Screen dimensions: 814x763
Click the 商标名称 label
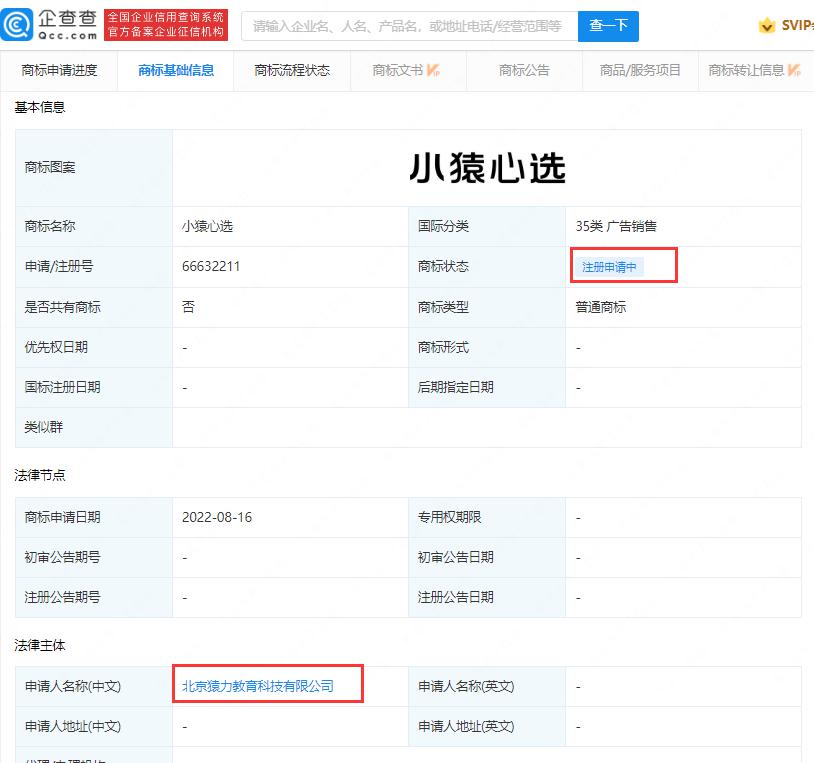pos(50,226)
